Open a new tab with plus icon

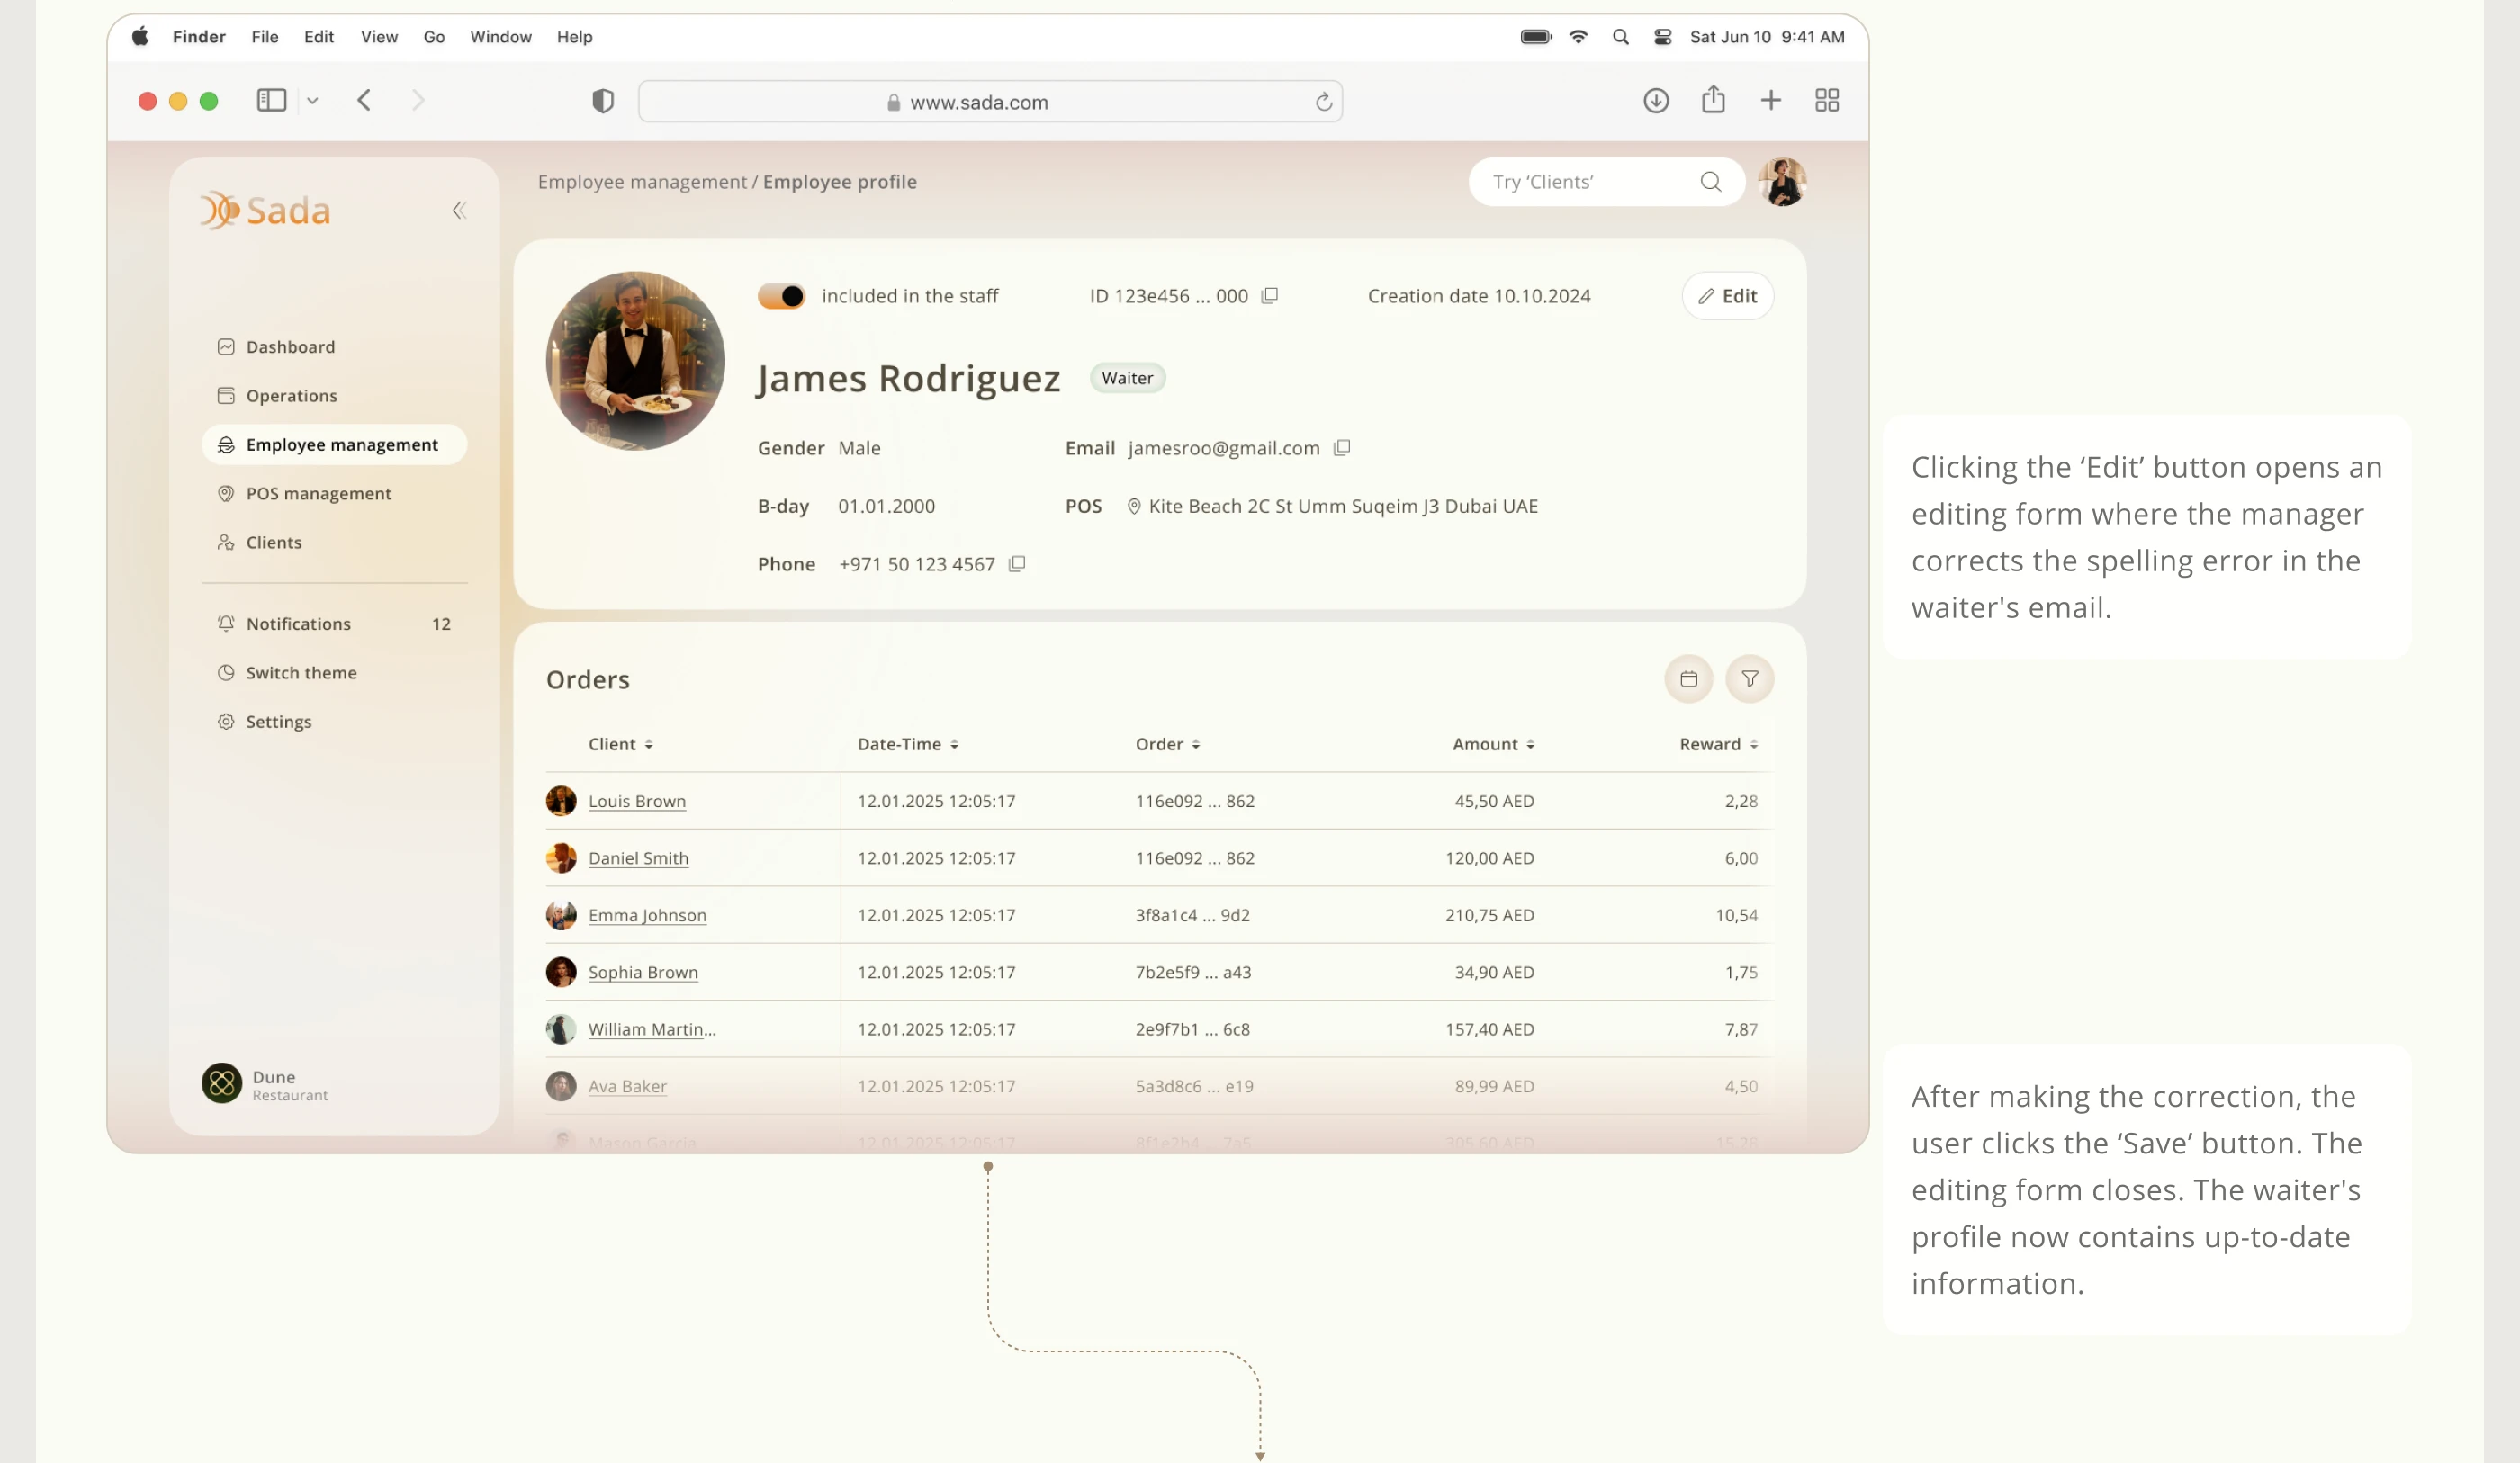click(1770, 101)
